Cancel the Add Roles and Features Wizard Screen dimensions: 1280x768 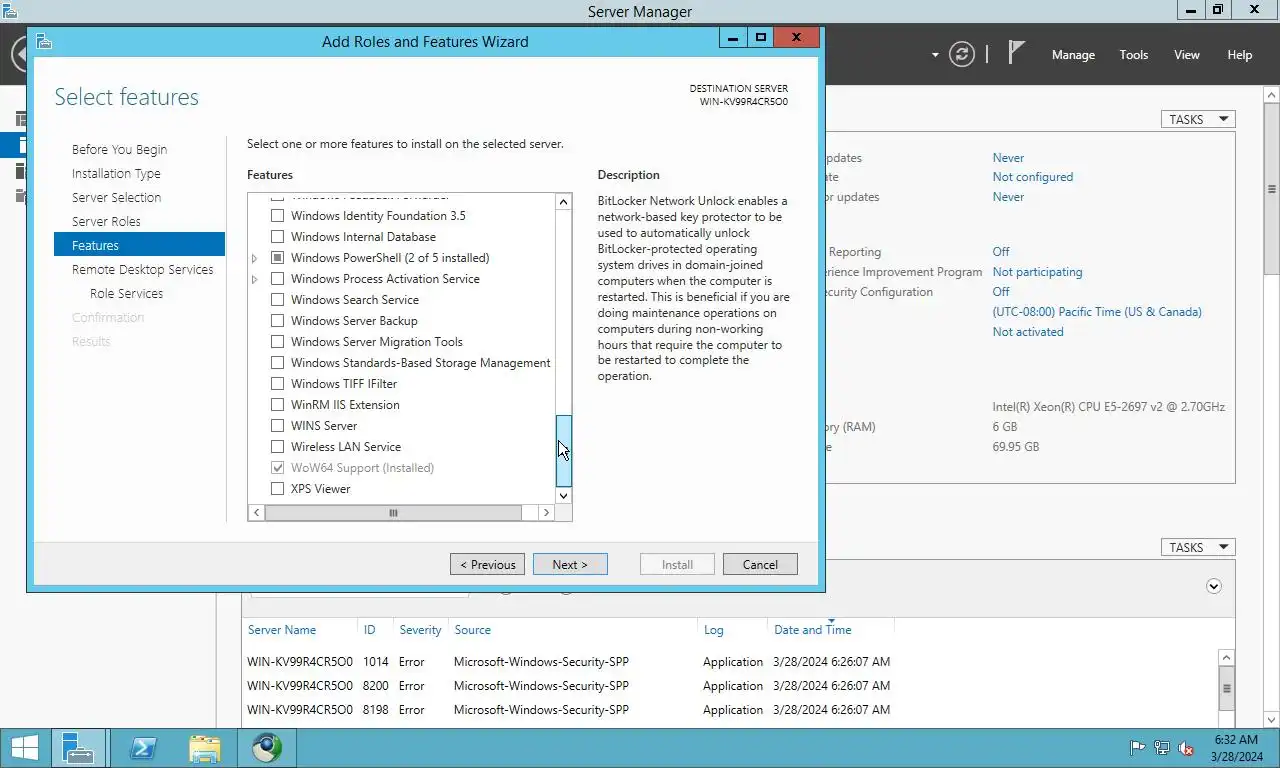[x=760, y=564]
